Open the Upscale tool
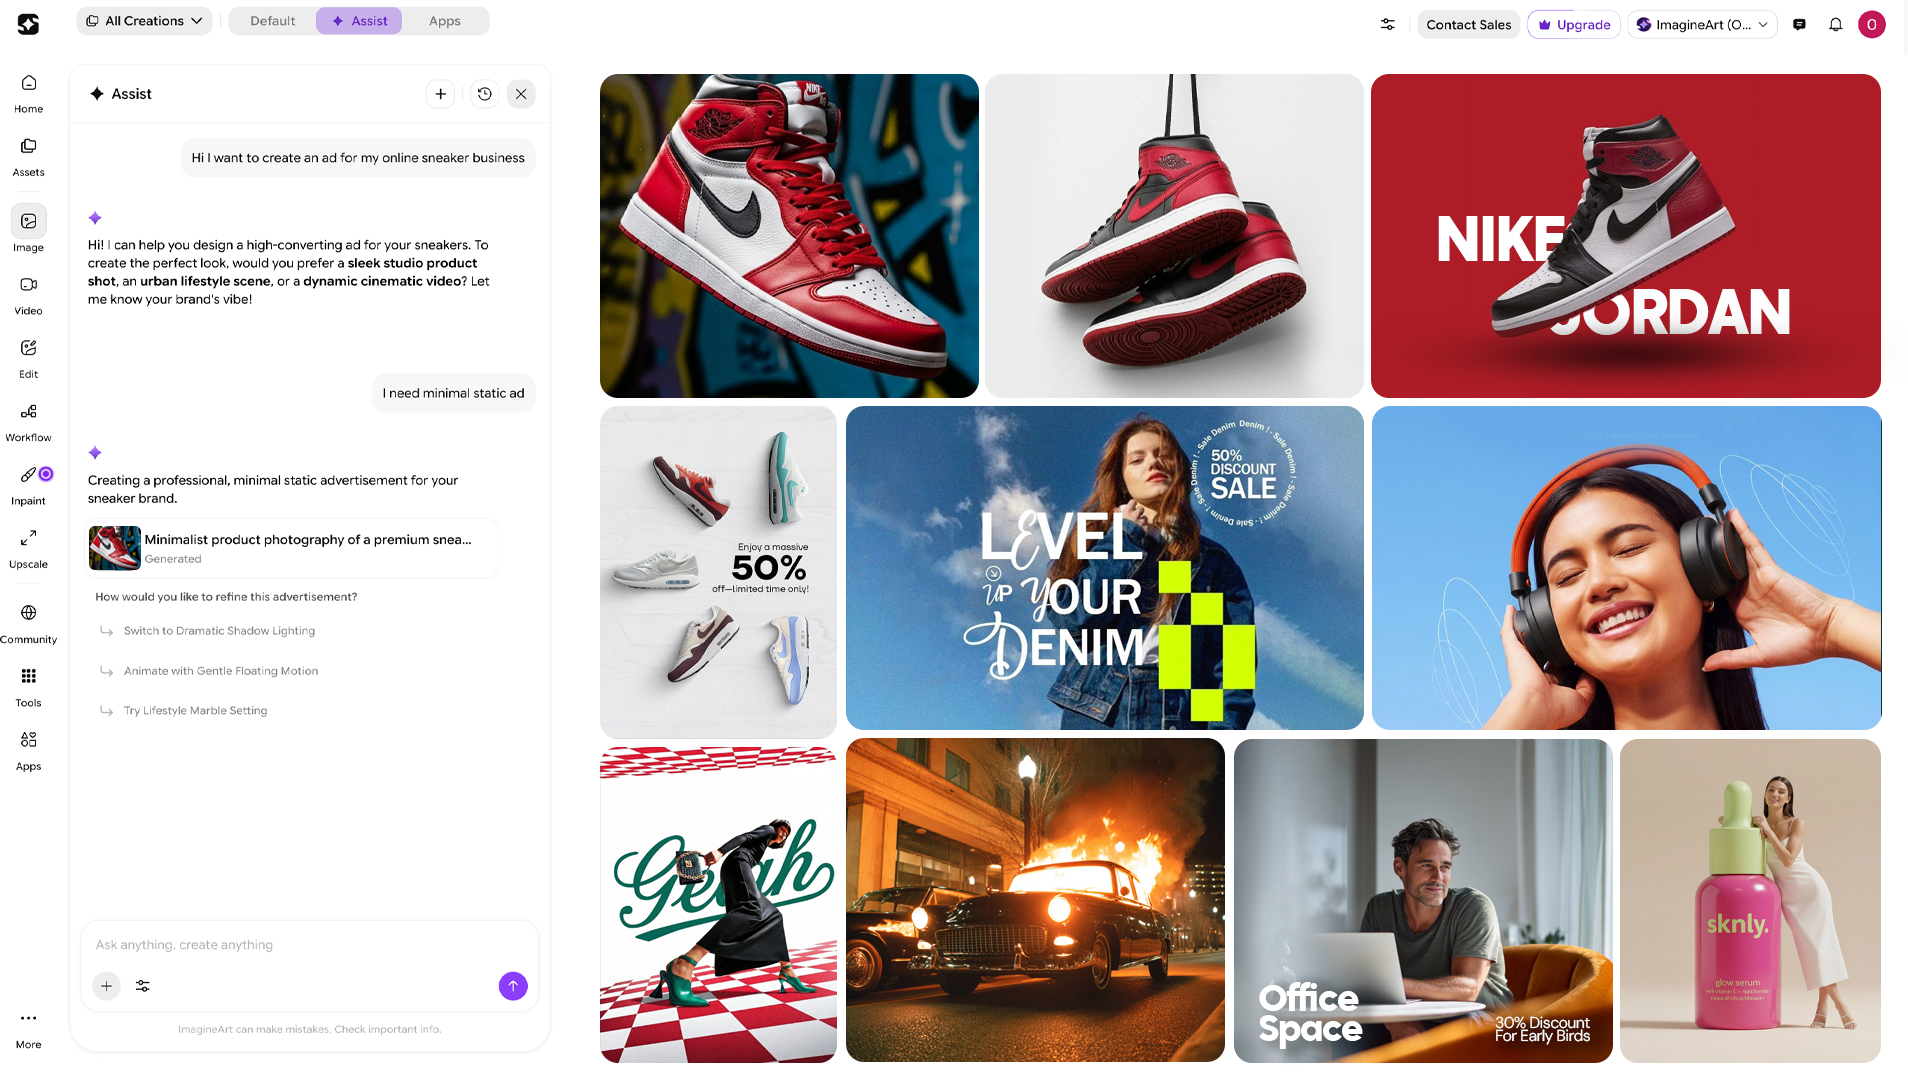This screenshot has width=1908, height=1080. point(28,549)
